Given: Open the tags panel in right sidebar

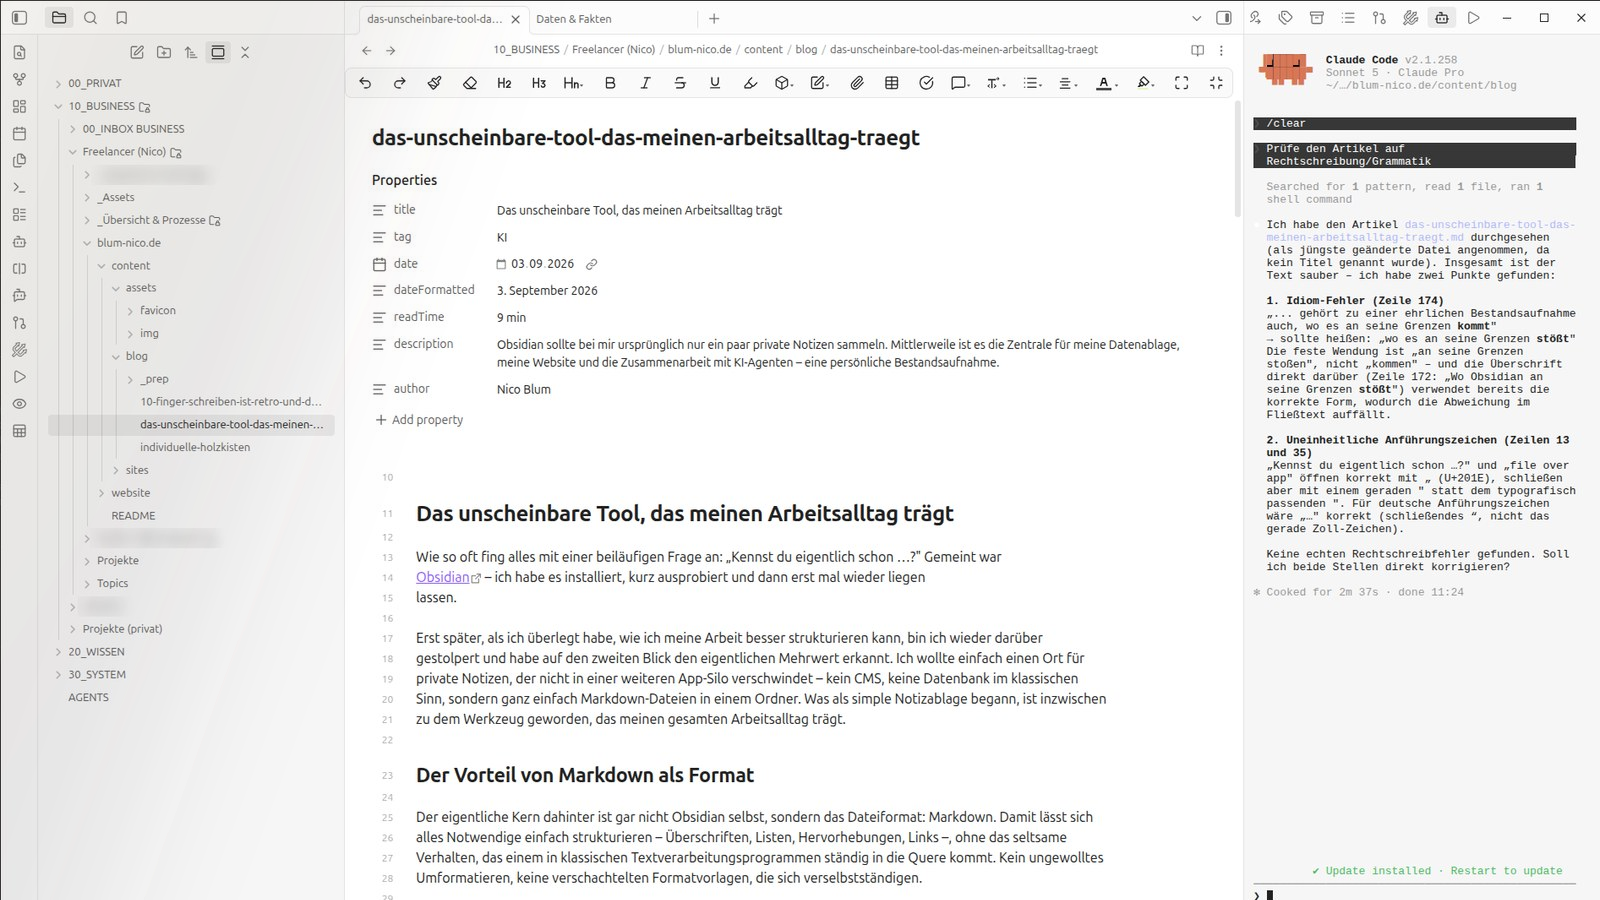Looking at the screenshot, I should 1286,18.
